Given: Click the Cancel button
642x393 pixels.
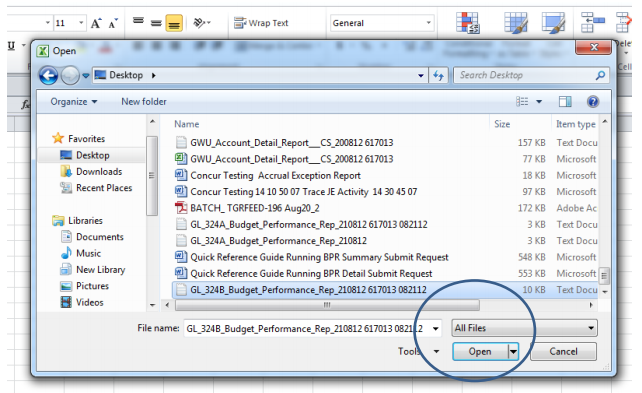Looking at the screenshot, I should tap(563, 351).
